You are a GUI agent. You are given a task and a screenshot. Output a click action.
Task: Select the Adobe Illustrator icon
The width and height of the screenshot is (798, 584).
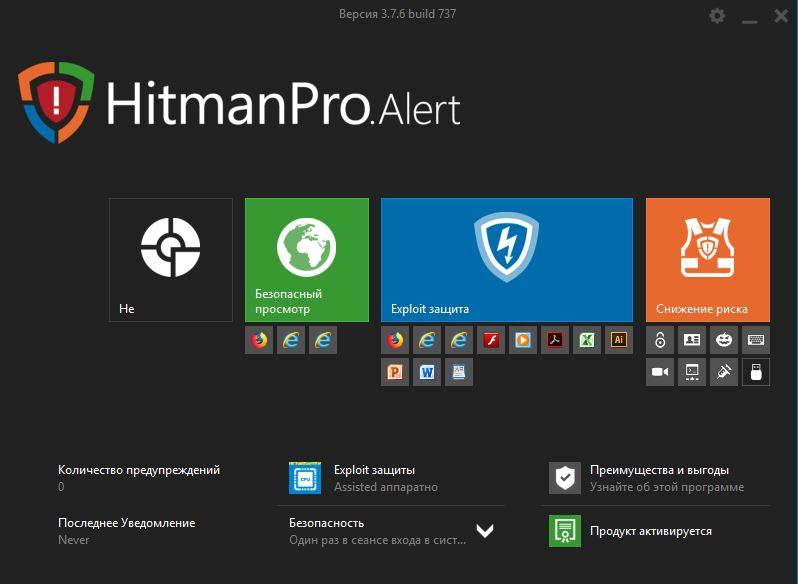coord(619,340)
